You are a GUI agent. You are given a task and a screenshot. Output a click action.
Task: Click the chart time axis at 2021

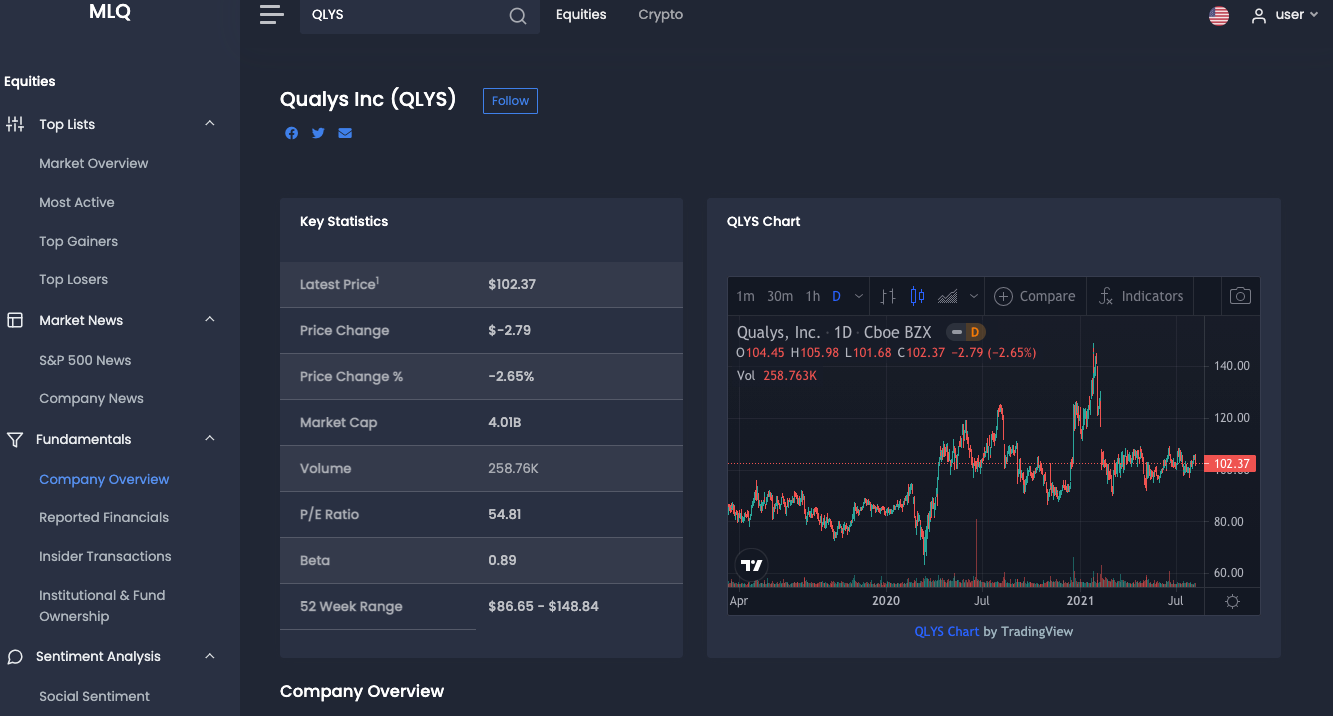pyautogui.click(x=1080, y=601)
